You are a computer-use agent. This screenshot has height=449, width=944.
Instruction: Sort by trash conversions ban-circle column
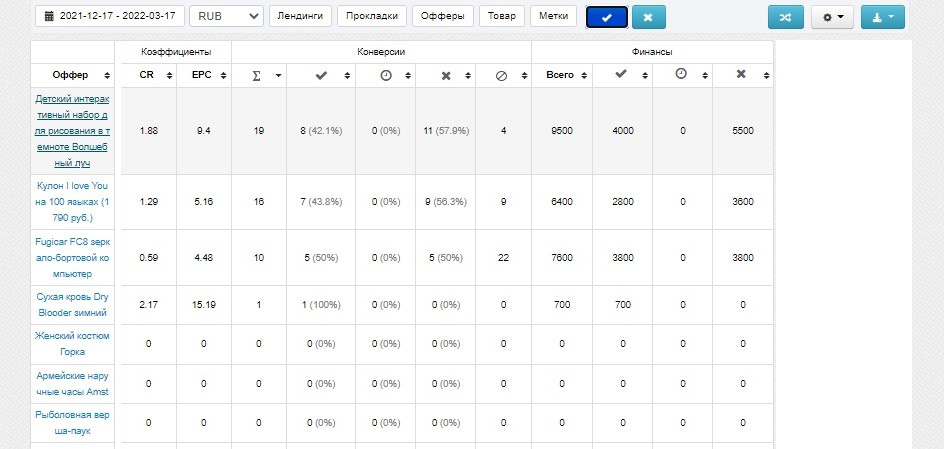503,75
